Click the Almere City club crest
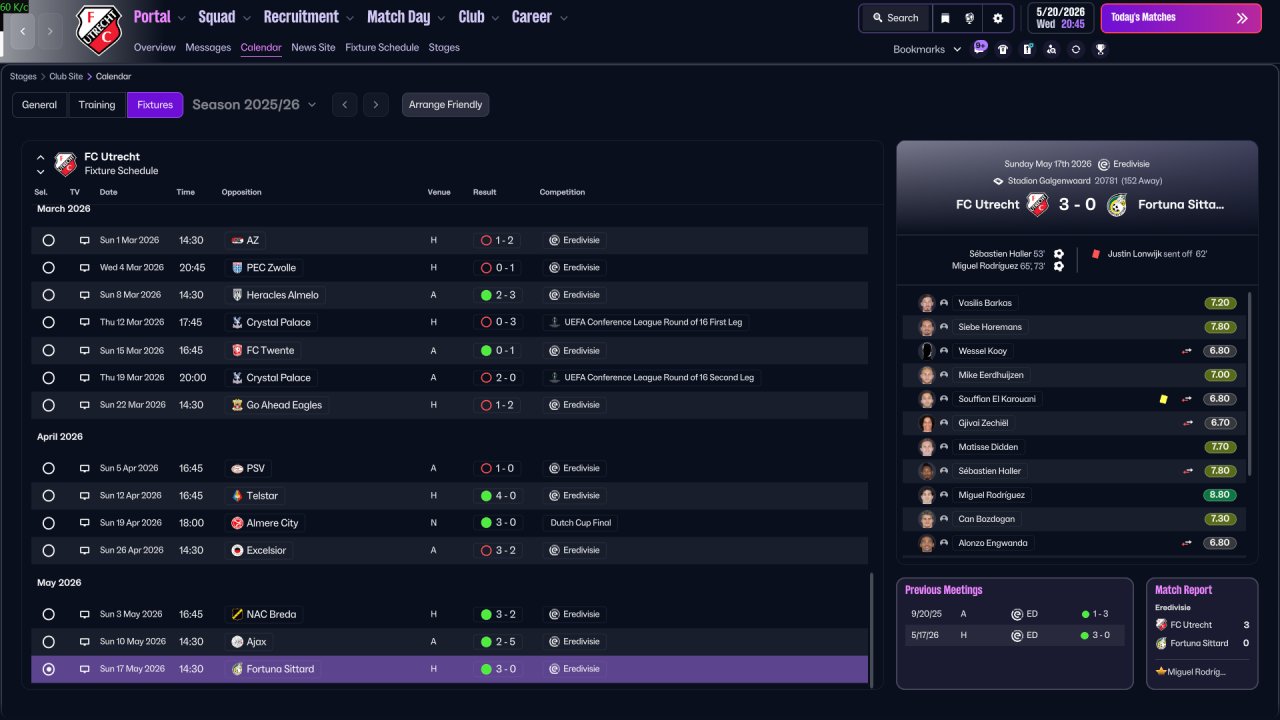The height and width of the screenshot is (720, 1280). [237, 523]
